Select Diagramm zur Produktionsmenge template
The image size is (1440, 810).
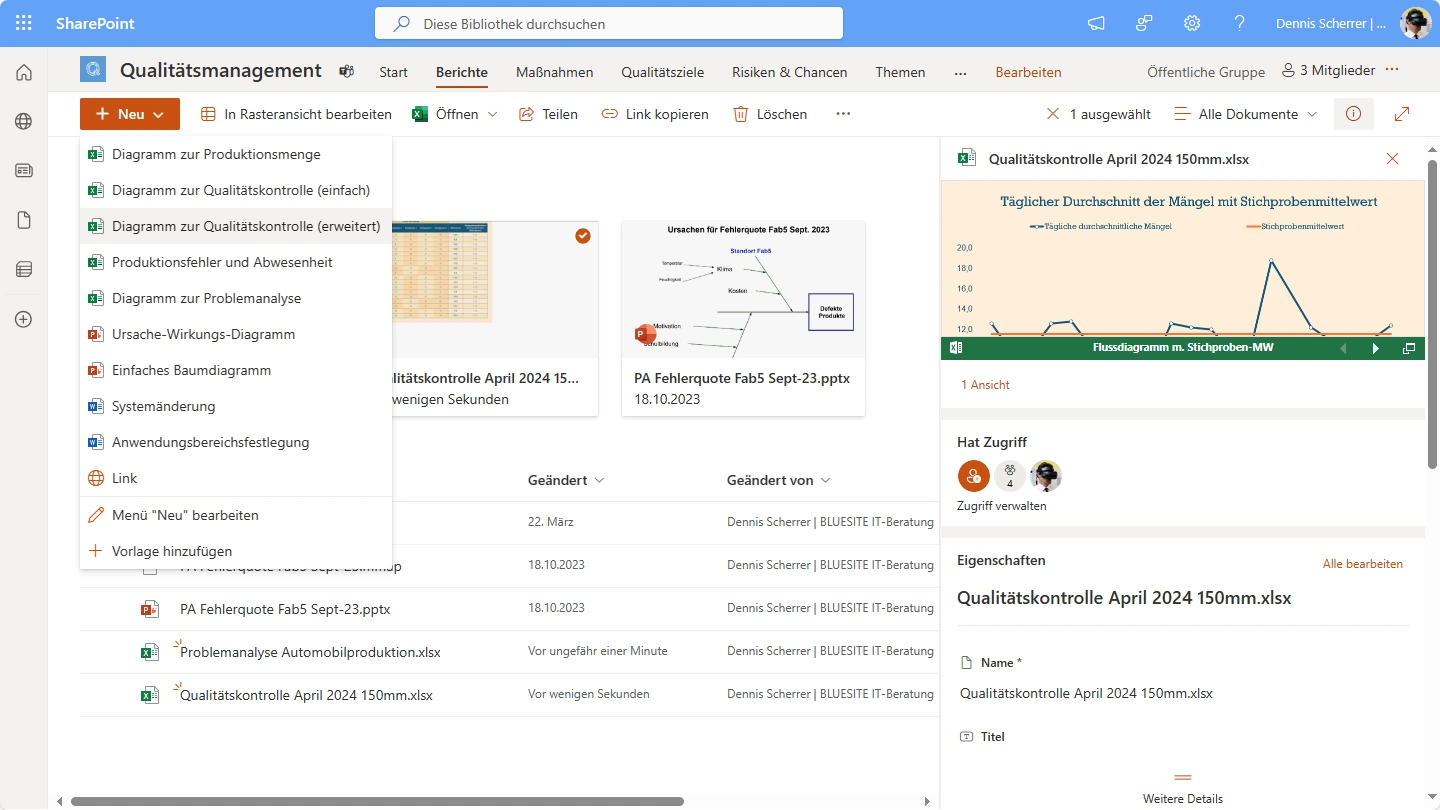[236, 154]
